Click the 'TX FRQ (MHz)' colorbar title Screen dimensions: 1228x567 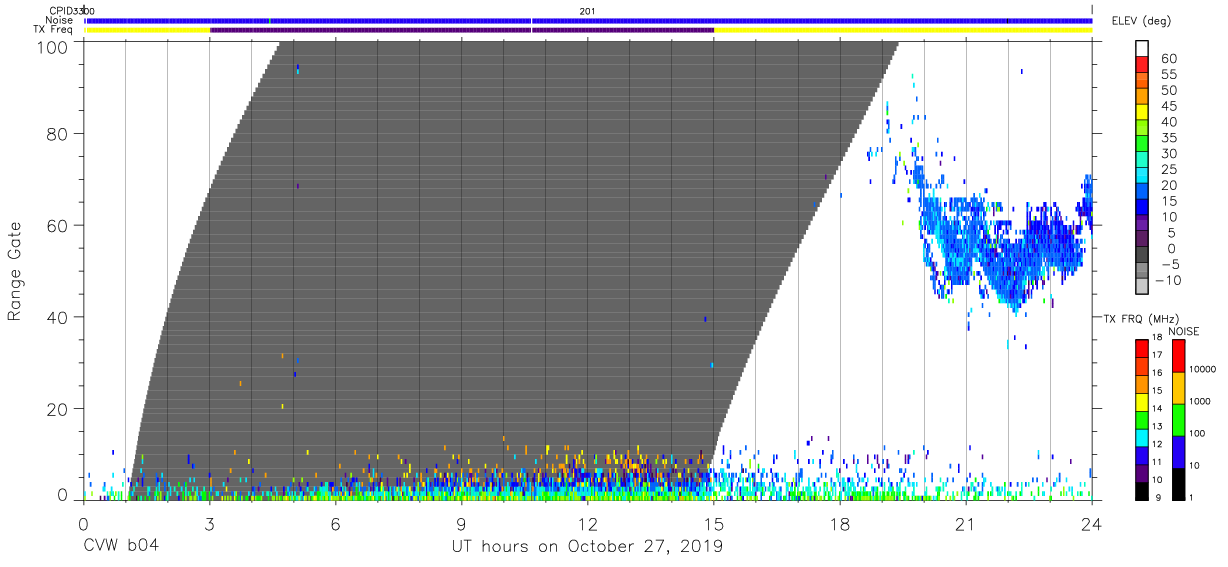1140,319
